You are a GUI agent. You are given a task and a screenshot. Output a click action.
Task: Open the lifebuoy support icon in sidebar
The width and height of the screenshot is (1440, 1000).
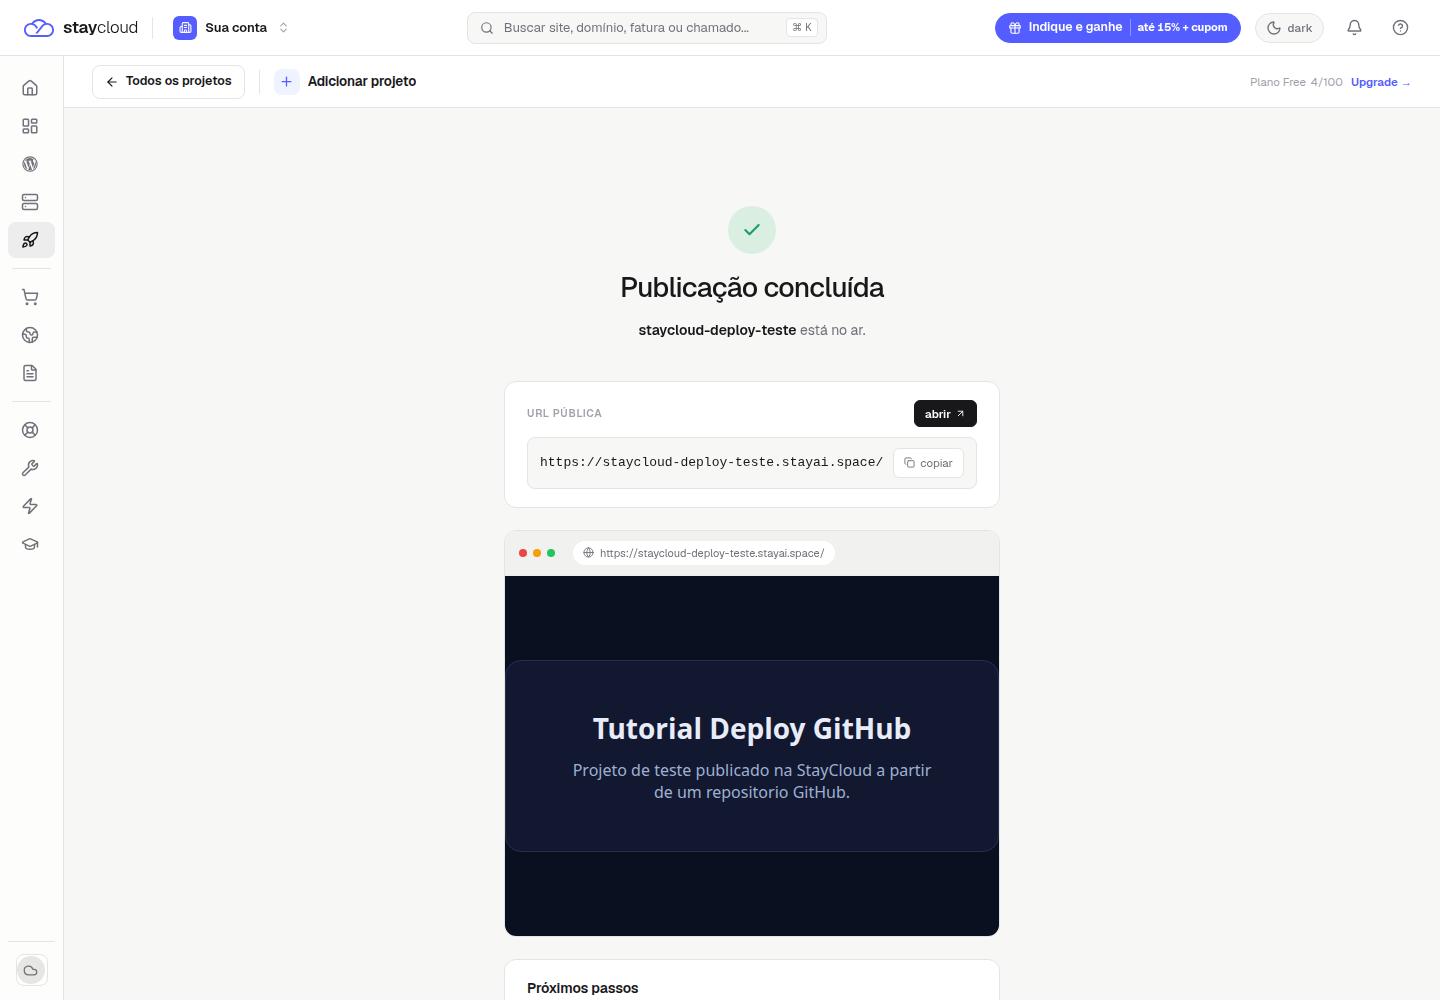(x=30, y=430)
